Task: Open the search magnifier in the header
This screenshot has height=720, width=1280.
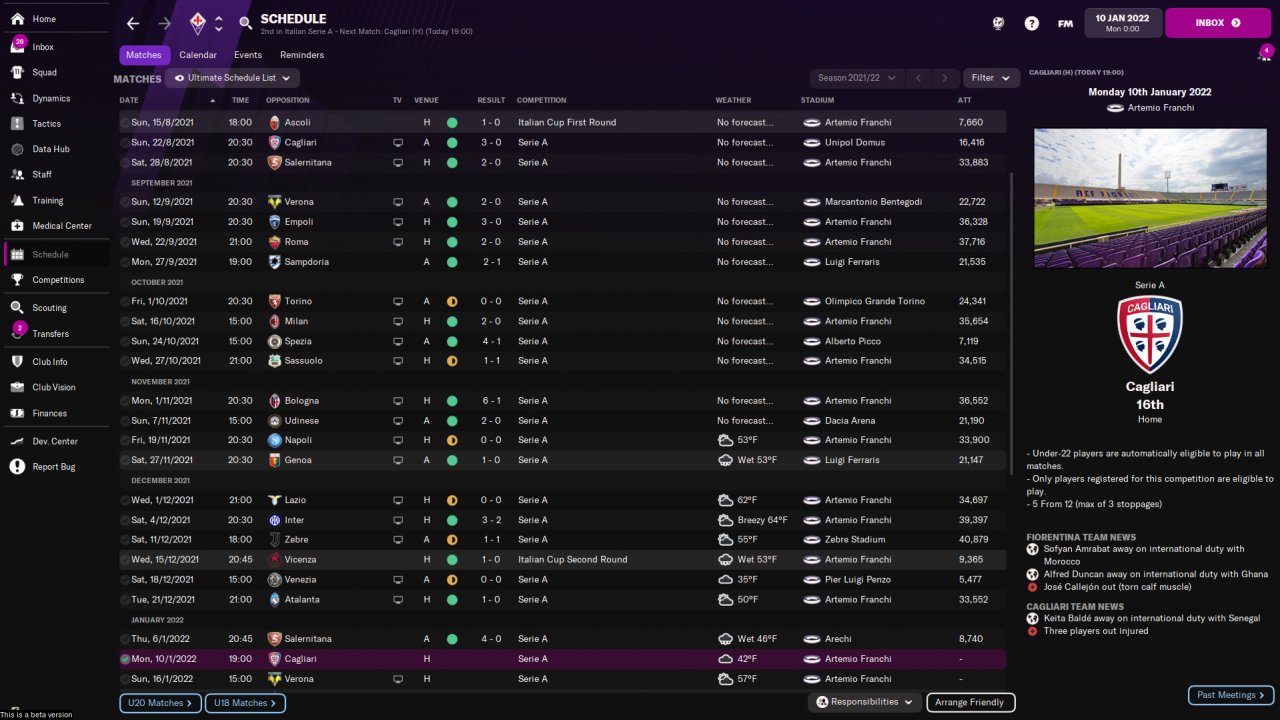Action: pyautogui.click(x=246, y=23)
